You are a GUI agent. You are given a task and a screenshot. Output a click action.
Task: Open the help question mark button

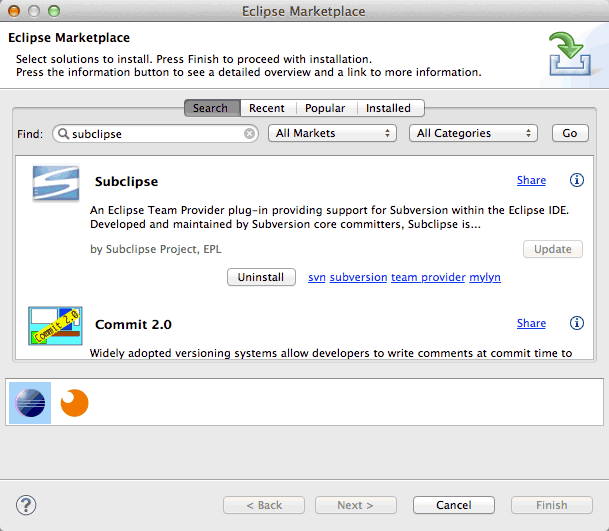[x=26, y=505]
